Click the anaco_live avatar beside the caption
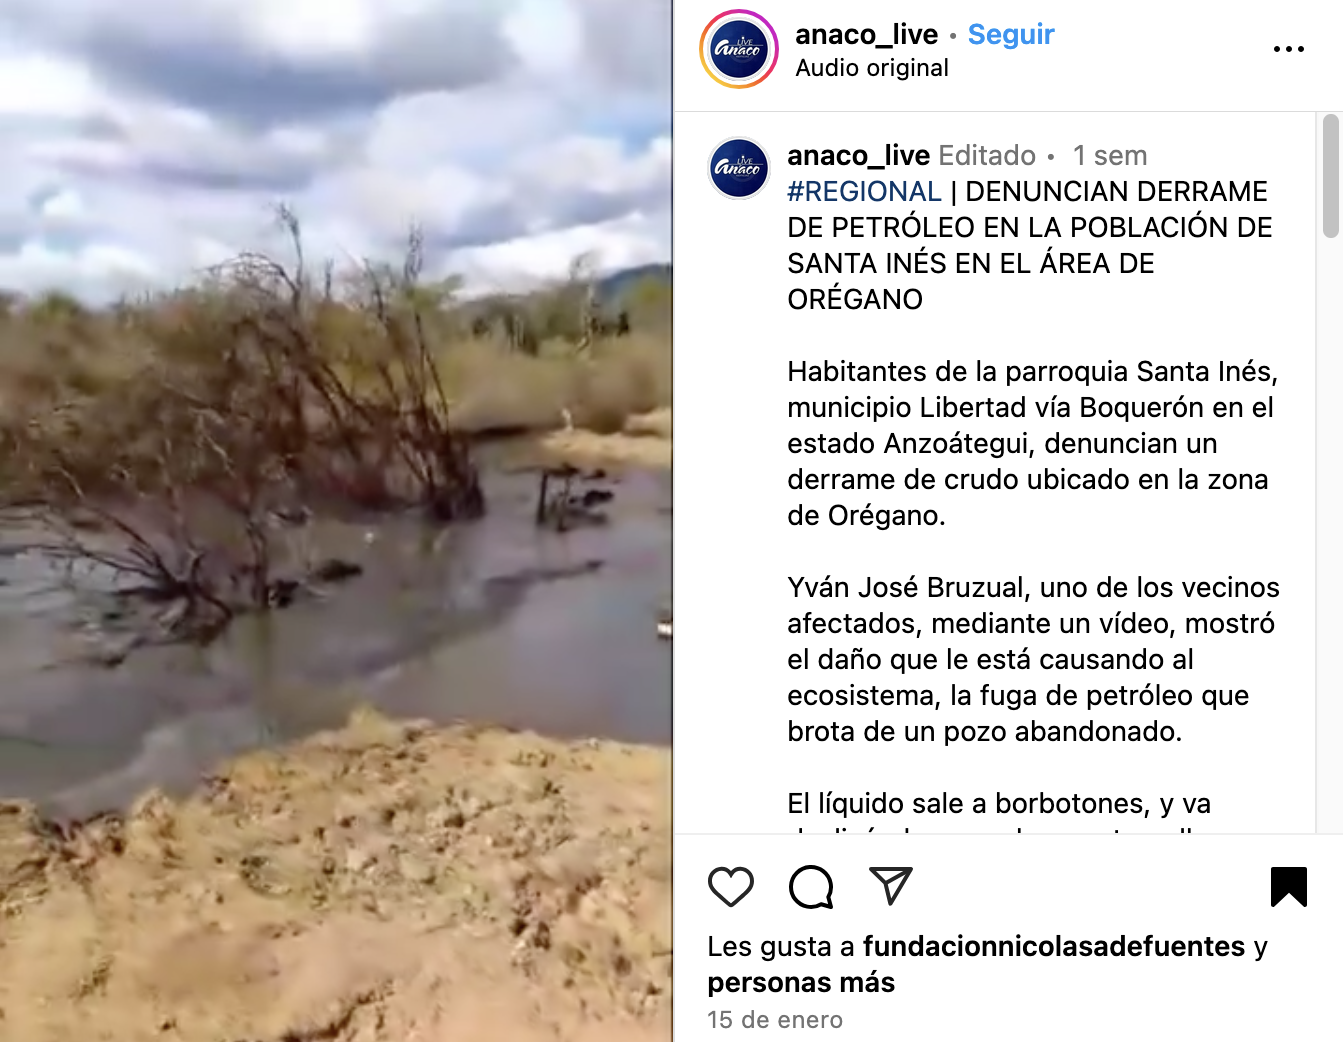 point(739,168)
